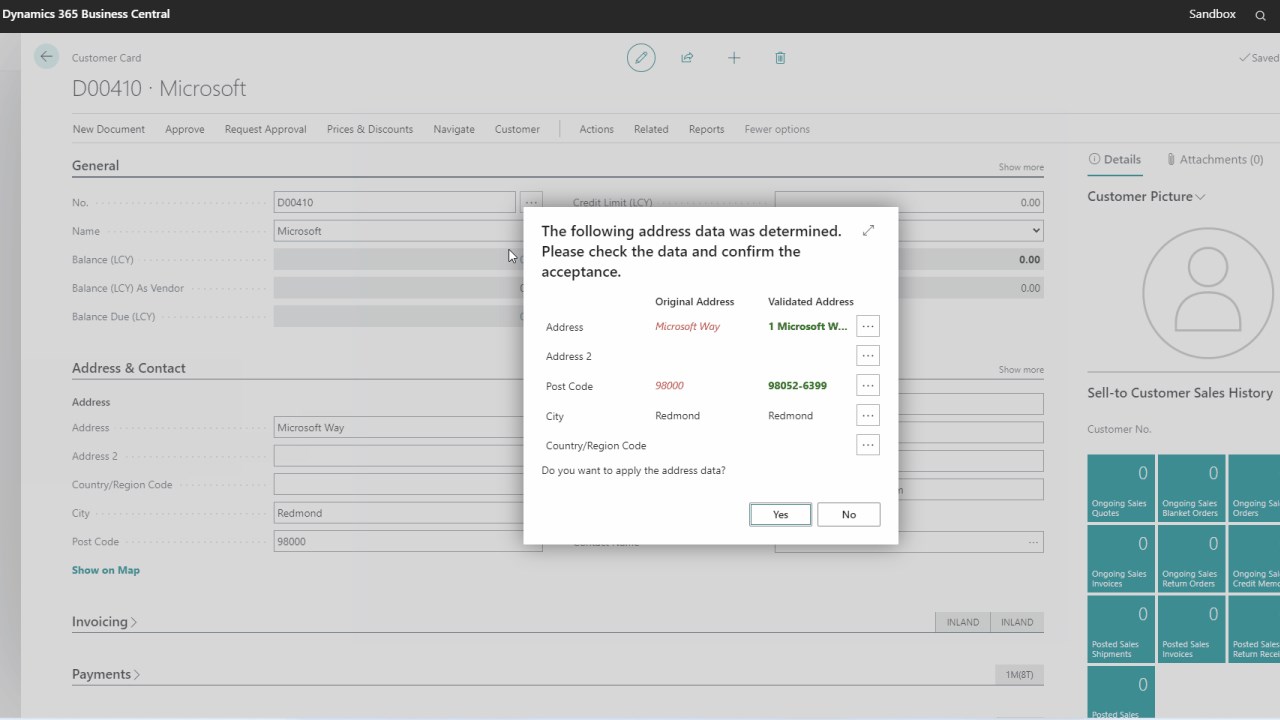This screenshot has height=720, width=1280.
Task: Click the Show on Map link
Action: tap(106, 570)
